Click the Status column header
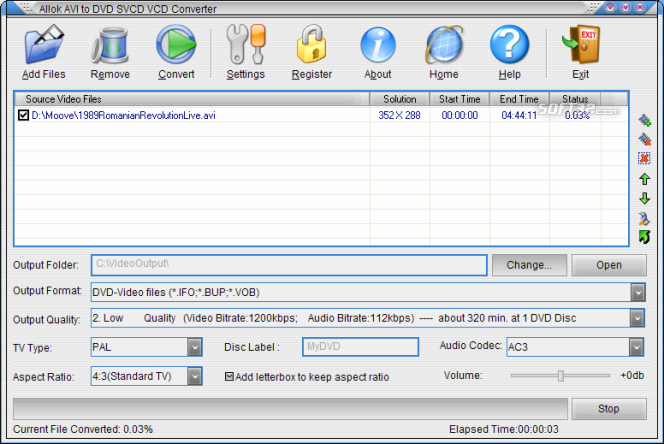 click(x=575, y=99)
